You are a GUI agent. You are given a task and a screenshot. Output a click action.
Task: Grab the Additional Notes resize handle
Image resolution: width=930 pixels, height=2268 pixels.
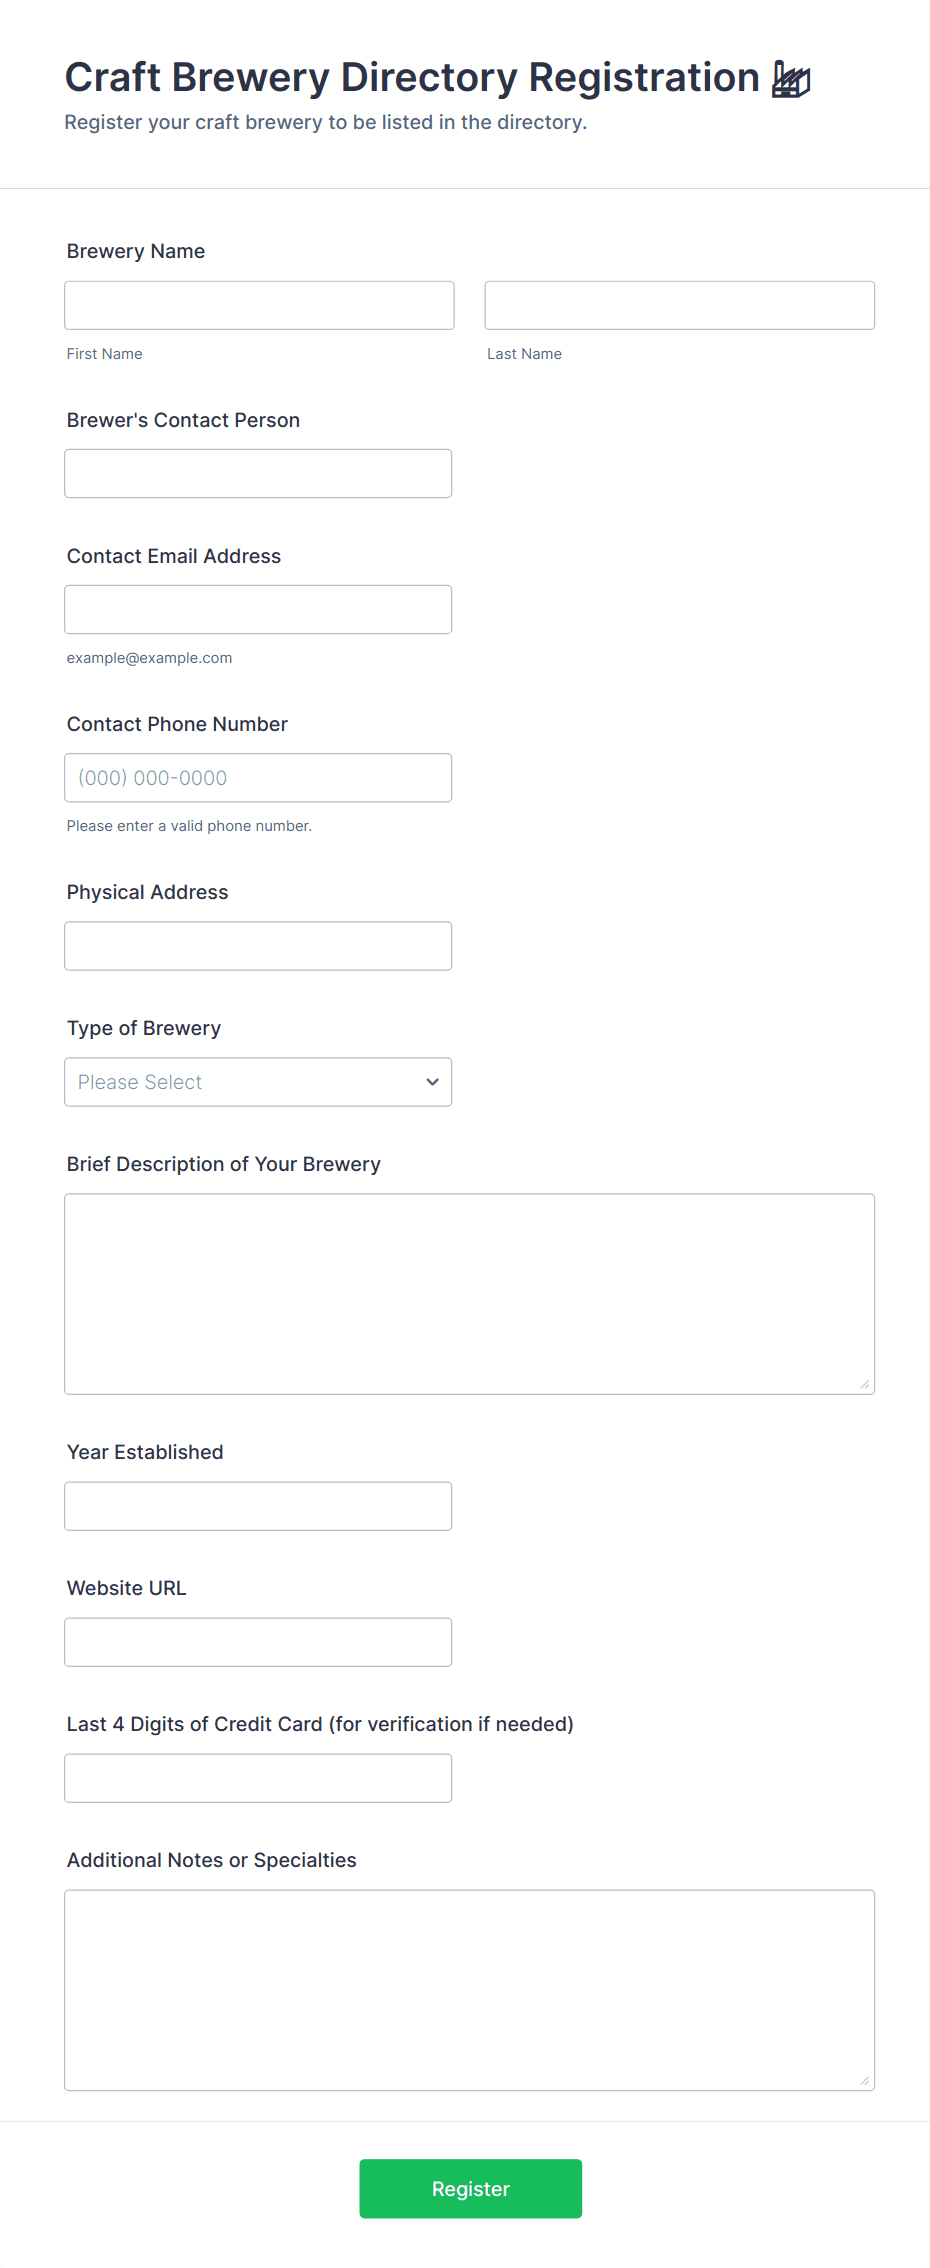coord(865,2080)
